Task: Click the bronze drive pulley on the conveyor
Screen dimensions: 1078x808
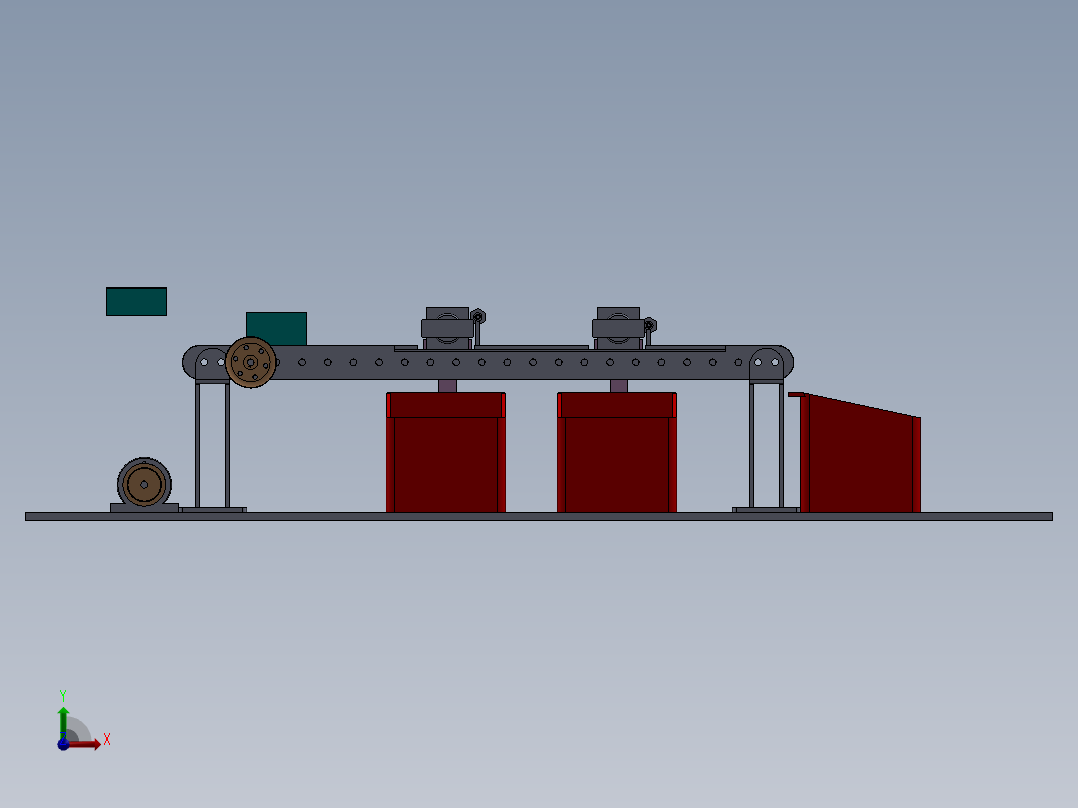Action: click(x=250, y=362)
